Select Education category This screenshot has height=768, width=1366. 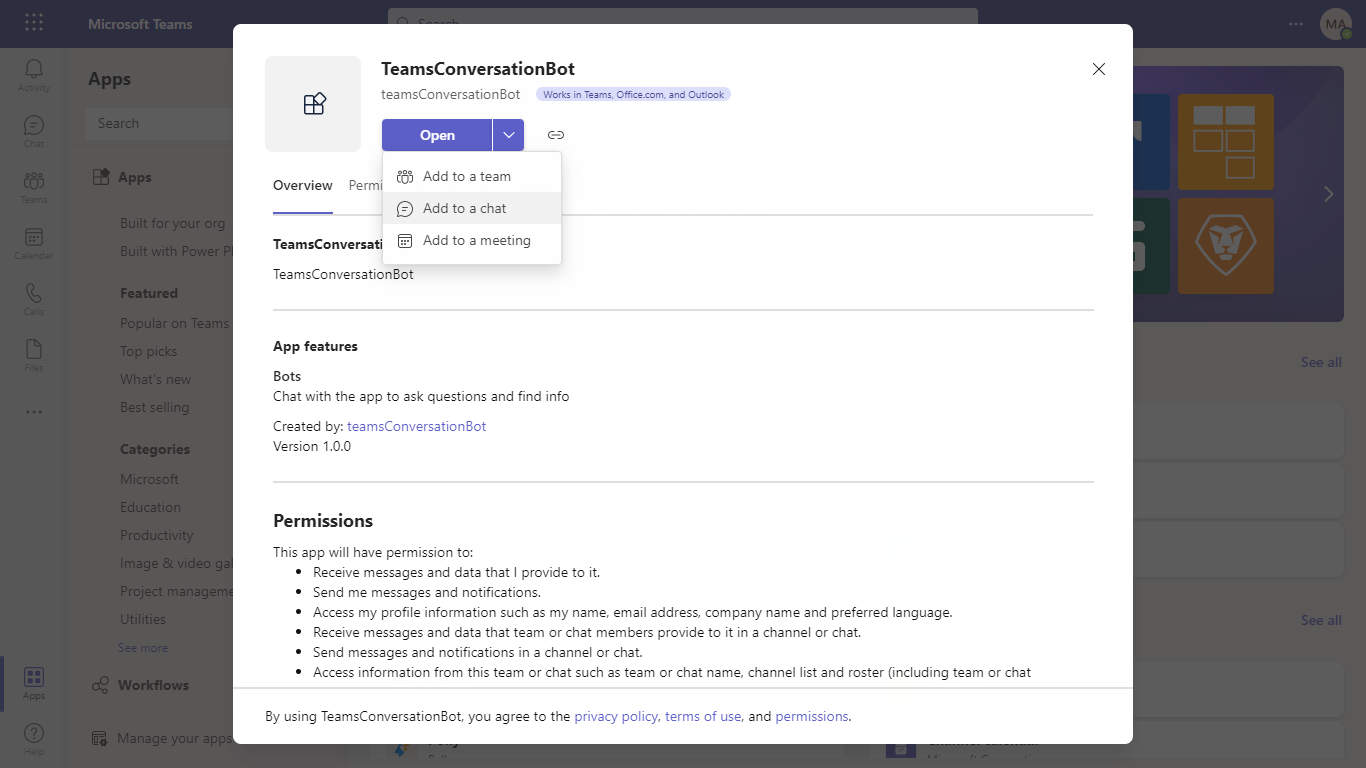[150, 507]
